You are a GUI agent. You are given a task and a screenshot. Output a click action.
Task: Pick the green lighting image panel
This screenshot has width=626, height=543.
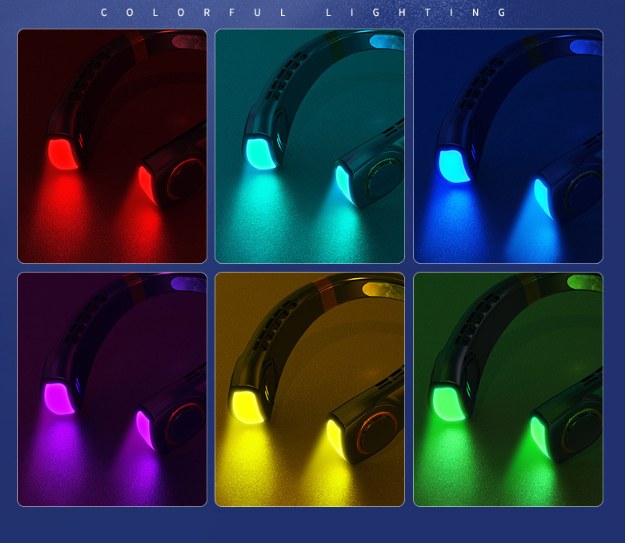click(x=508, y=389)
